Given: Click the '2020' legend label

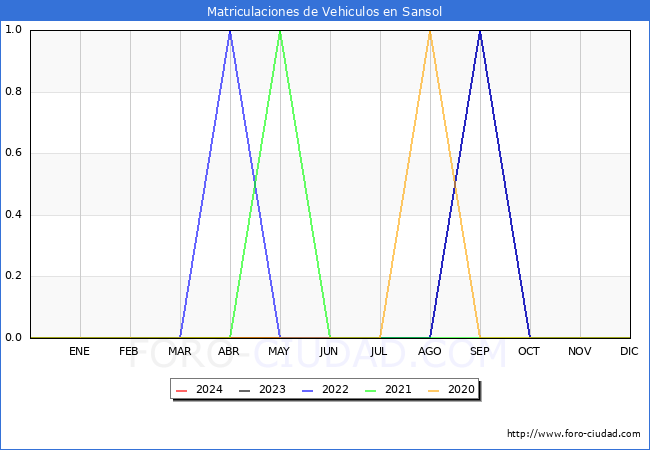Looking at the screenshot, I should (461, 390).
